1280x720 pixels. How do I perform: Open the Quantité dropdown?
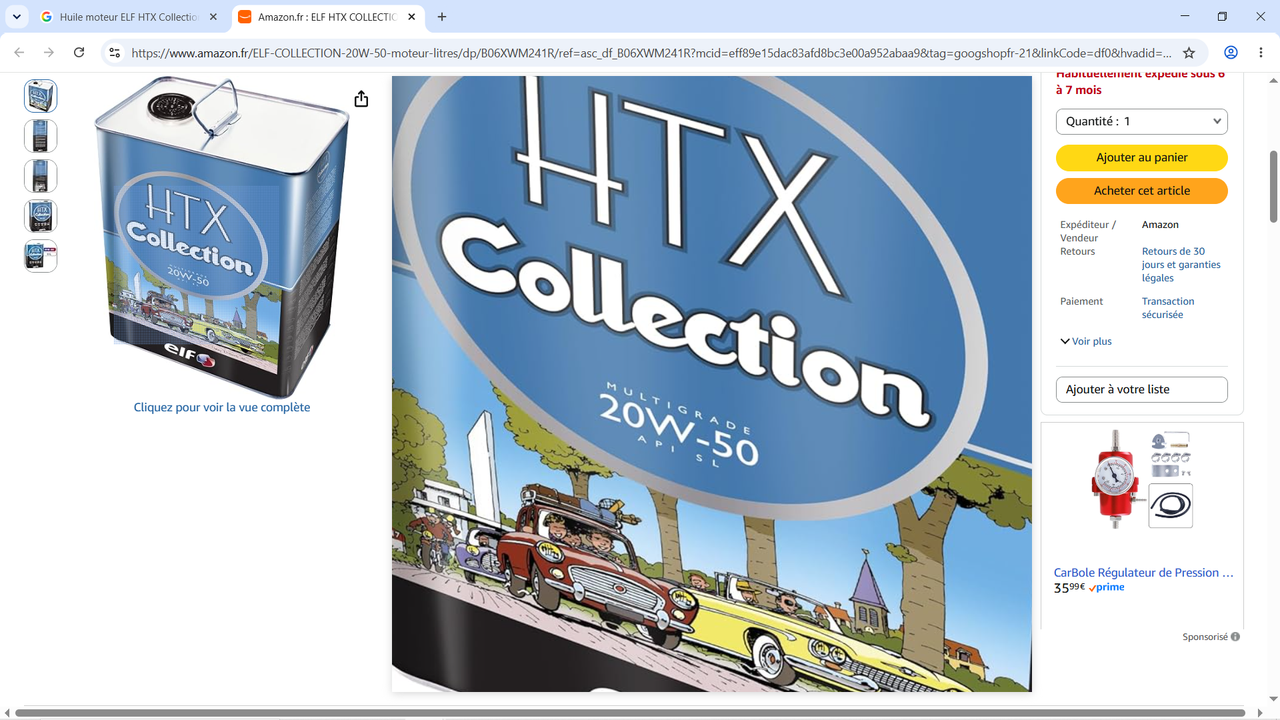(x=1142, y=122)
